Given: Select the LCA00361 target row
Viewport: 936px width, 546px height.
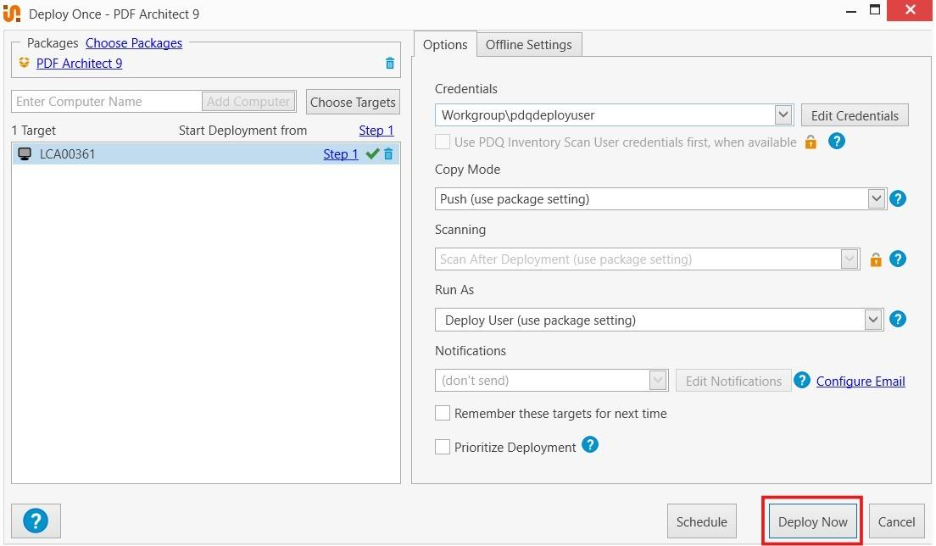Looking at the screenshot, I should click(x=205, y=154).
